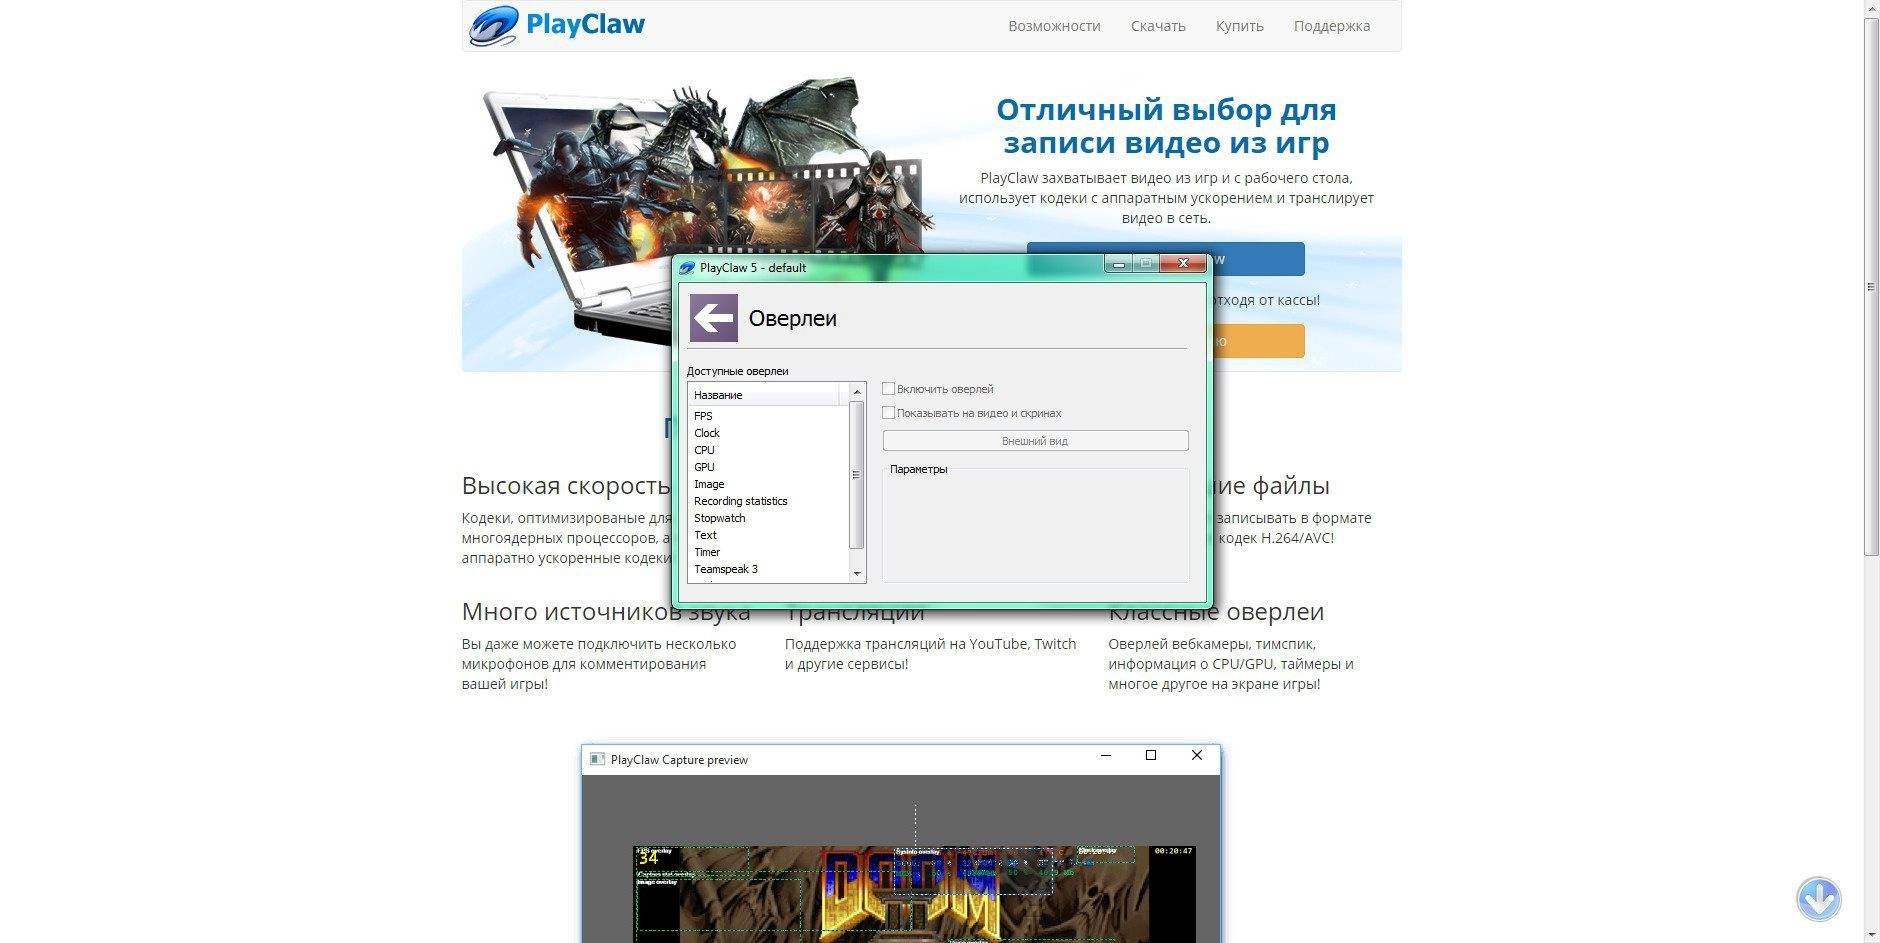Maximize the PlayClaw Capture preview window
The height and width of the screenshot is (943, 1880).
click(1151, 755)
